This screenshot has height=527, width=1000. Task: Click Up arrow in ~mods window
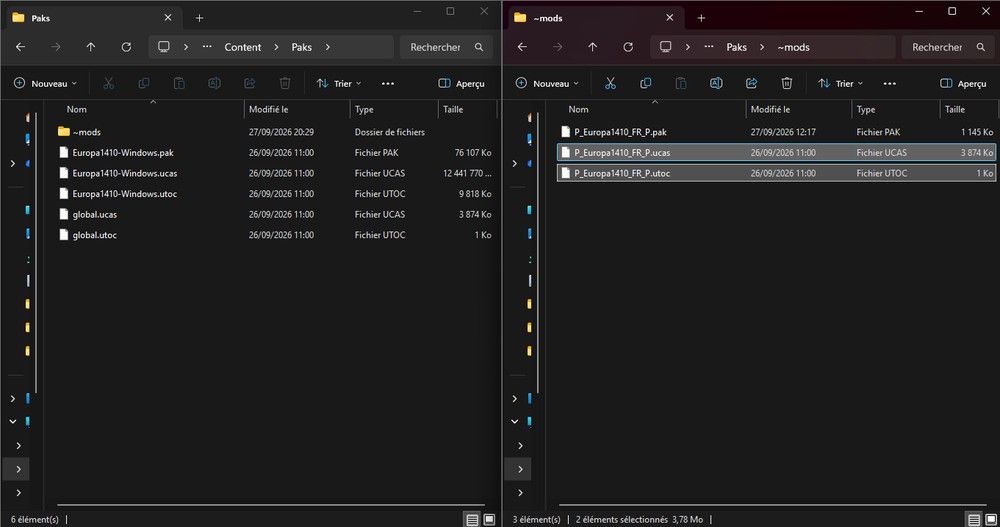[x=592, y=47]
